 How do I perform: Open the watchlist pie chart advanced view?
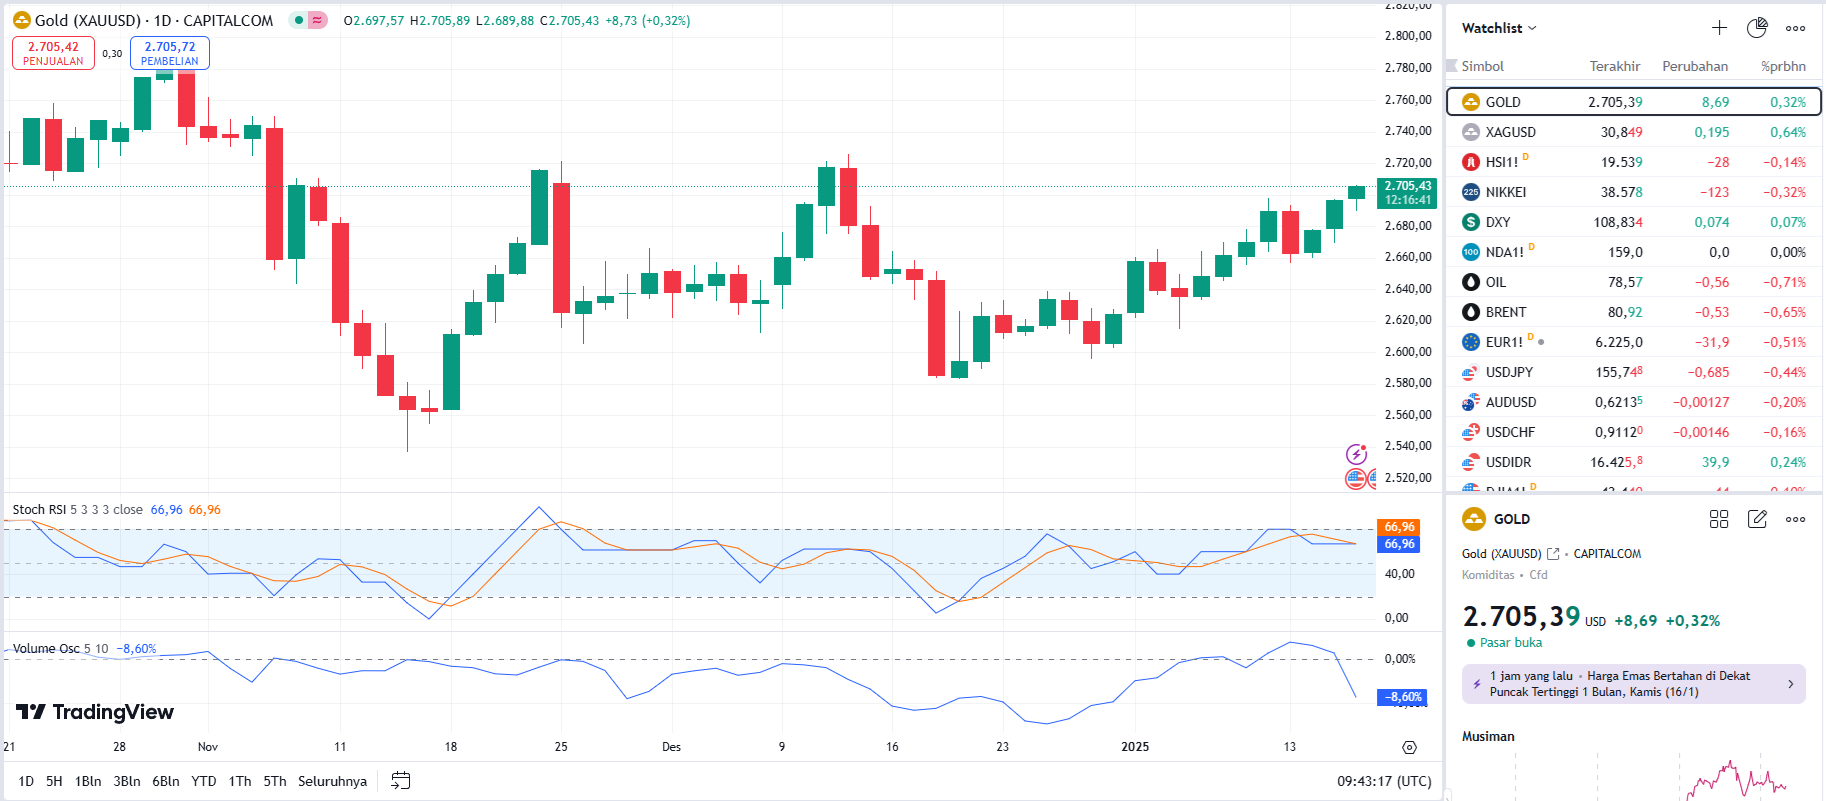[1757, 28]
